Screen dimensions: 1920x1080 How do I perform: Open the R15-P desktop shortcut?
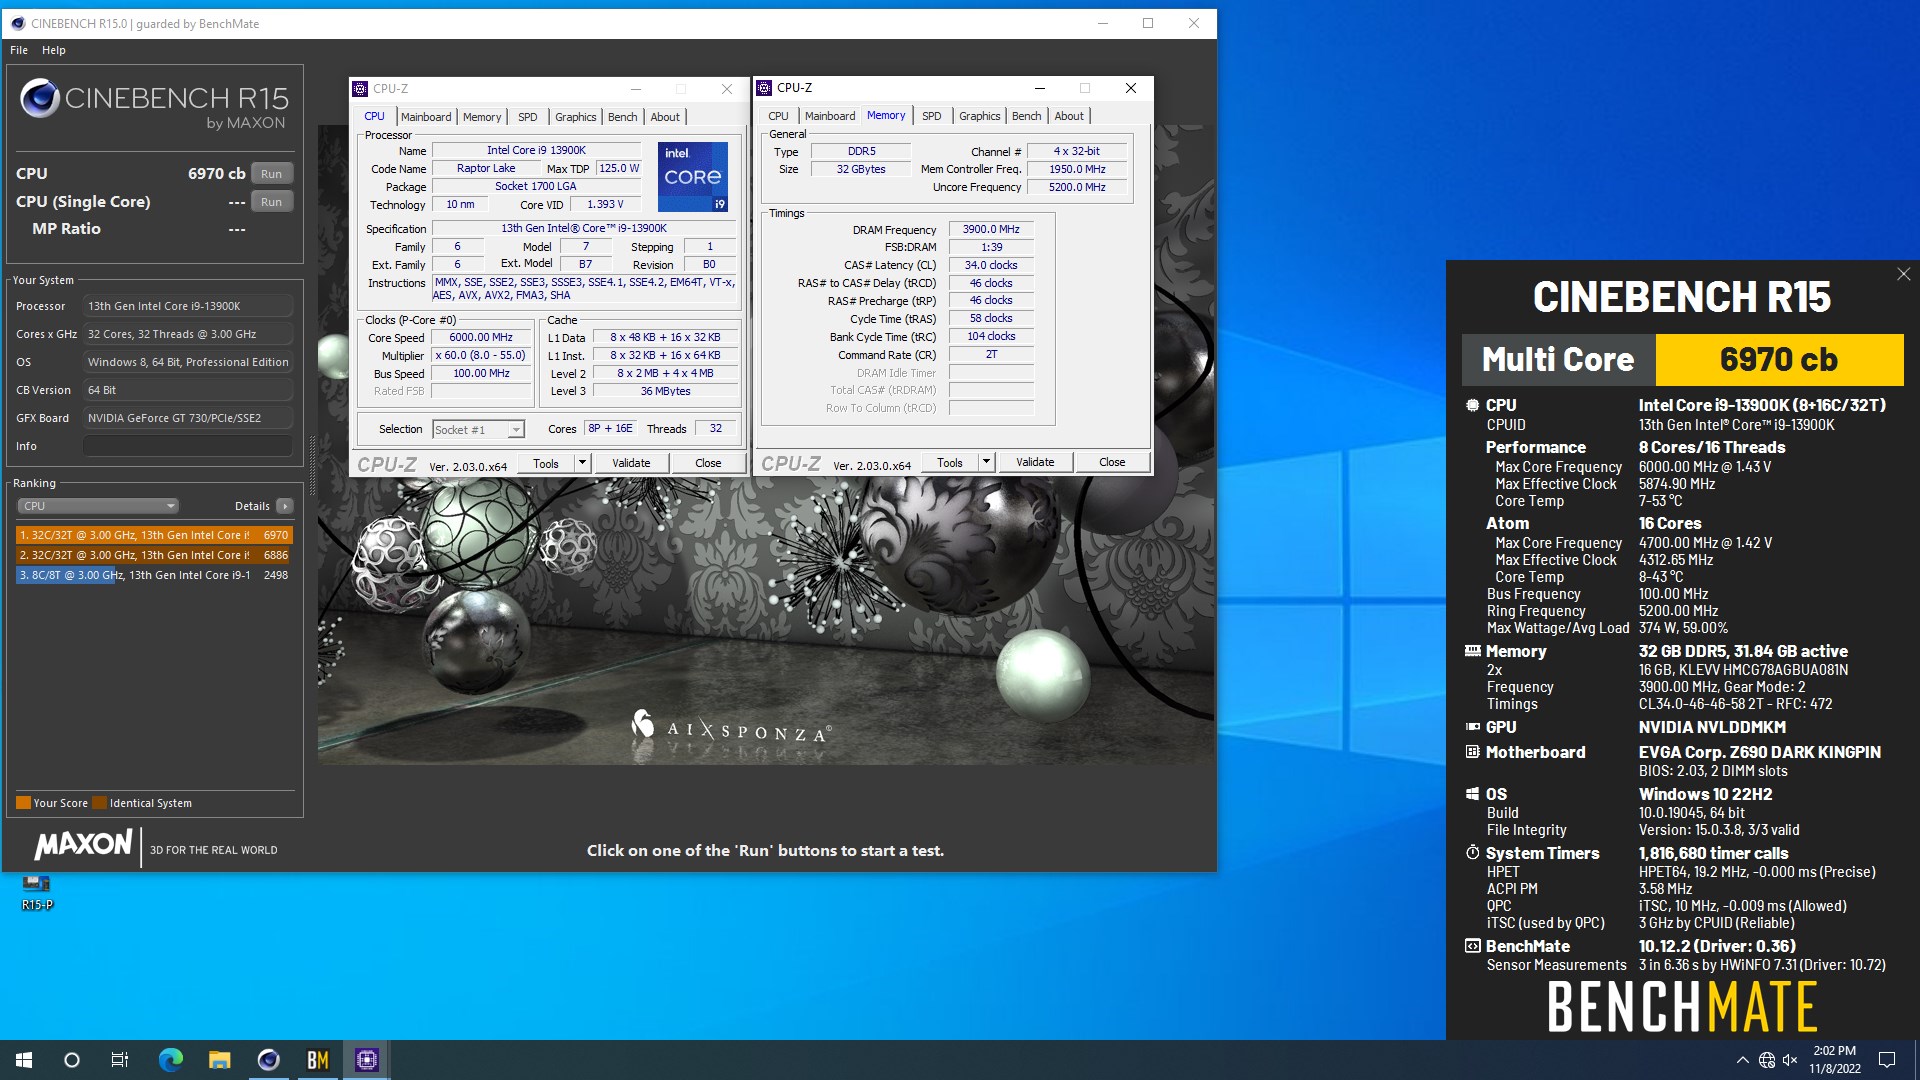pyautogui.click(x=37, y=892)
